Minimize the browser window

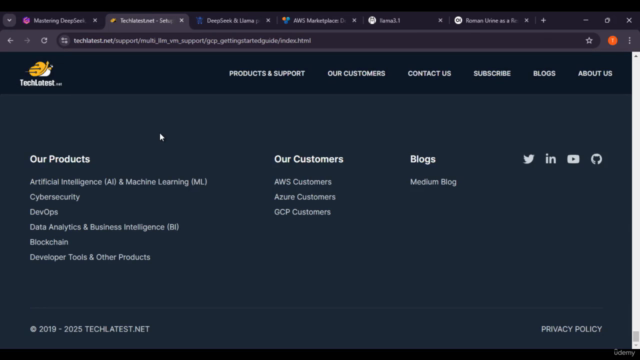(586, 20)
